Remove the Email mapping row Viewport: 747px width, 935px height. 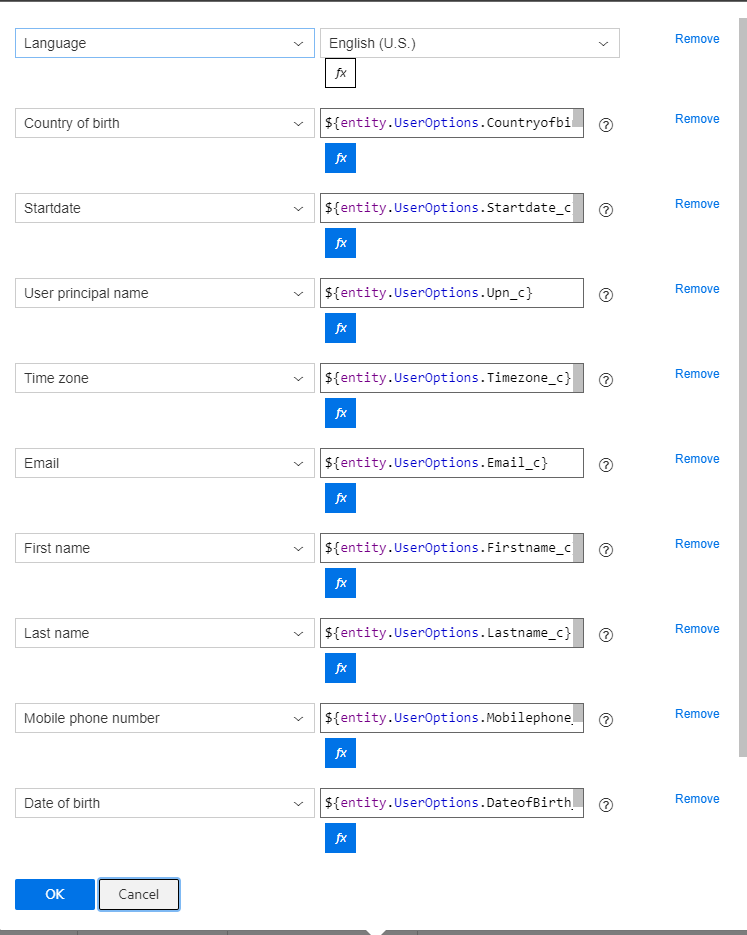697,458
